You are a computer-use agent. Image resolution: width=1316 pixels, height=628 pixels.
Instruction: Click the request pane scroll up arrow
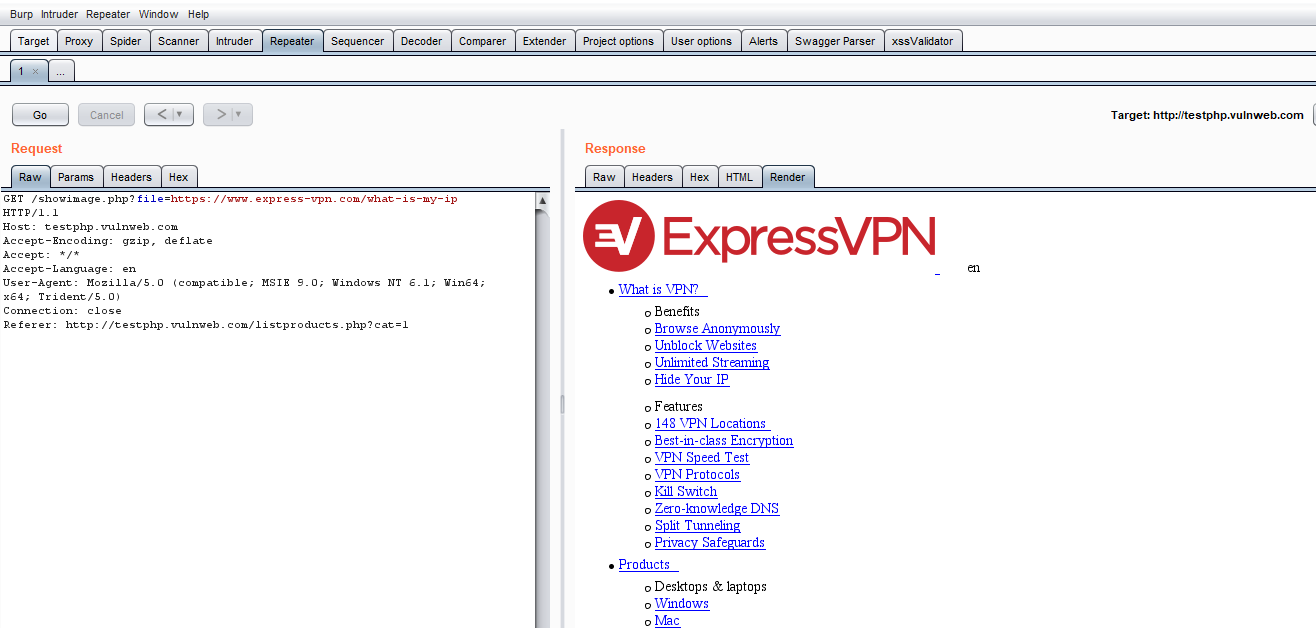tap(543, 200)
